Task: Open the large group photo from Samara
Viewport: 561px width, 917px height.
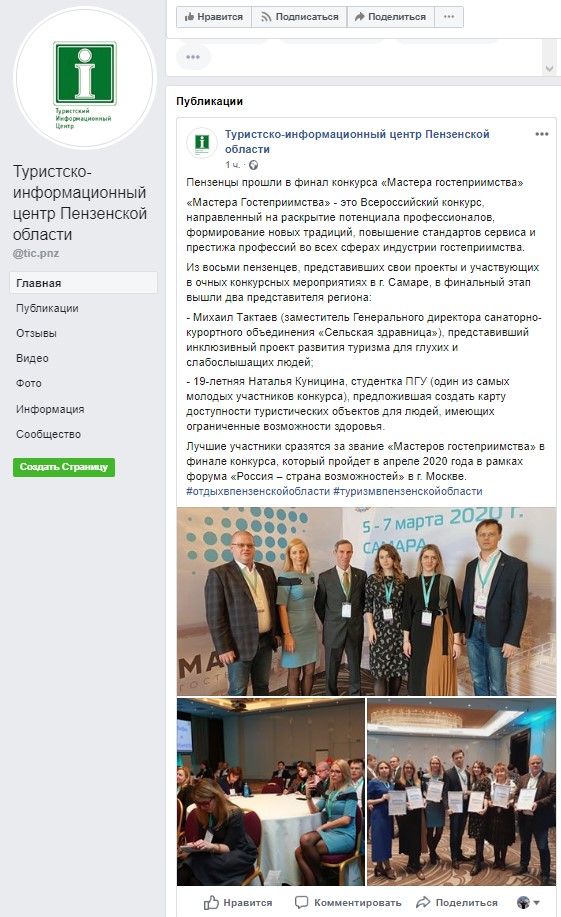Action: pos(367,601)
